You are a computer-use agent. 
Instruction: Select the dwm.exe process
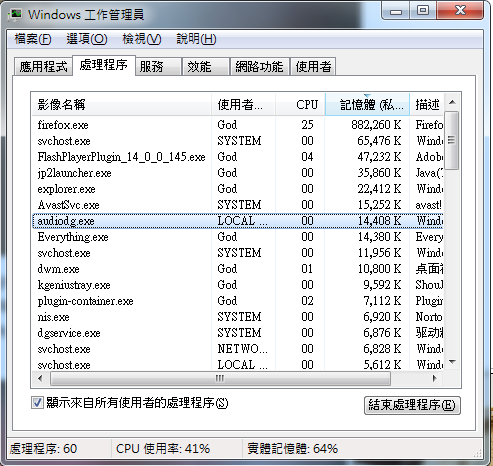tap(238, 269)
